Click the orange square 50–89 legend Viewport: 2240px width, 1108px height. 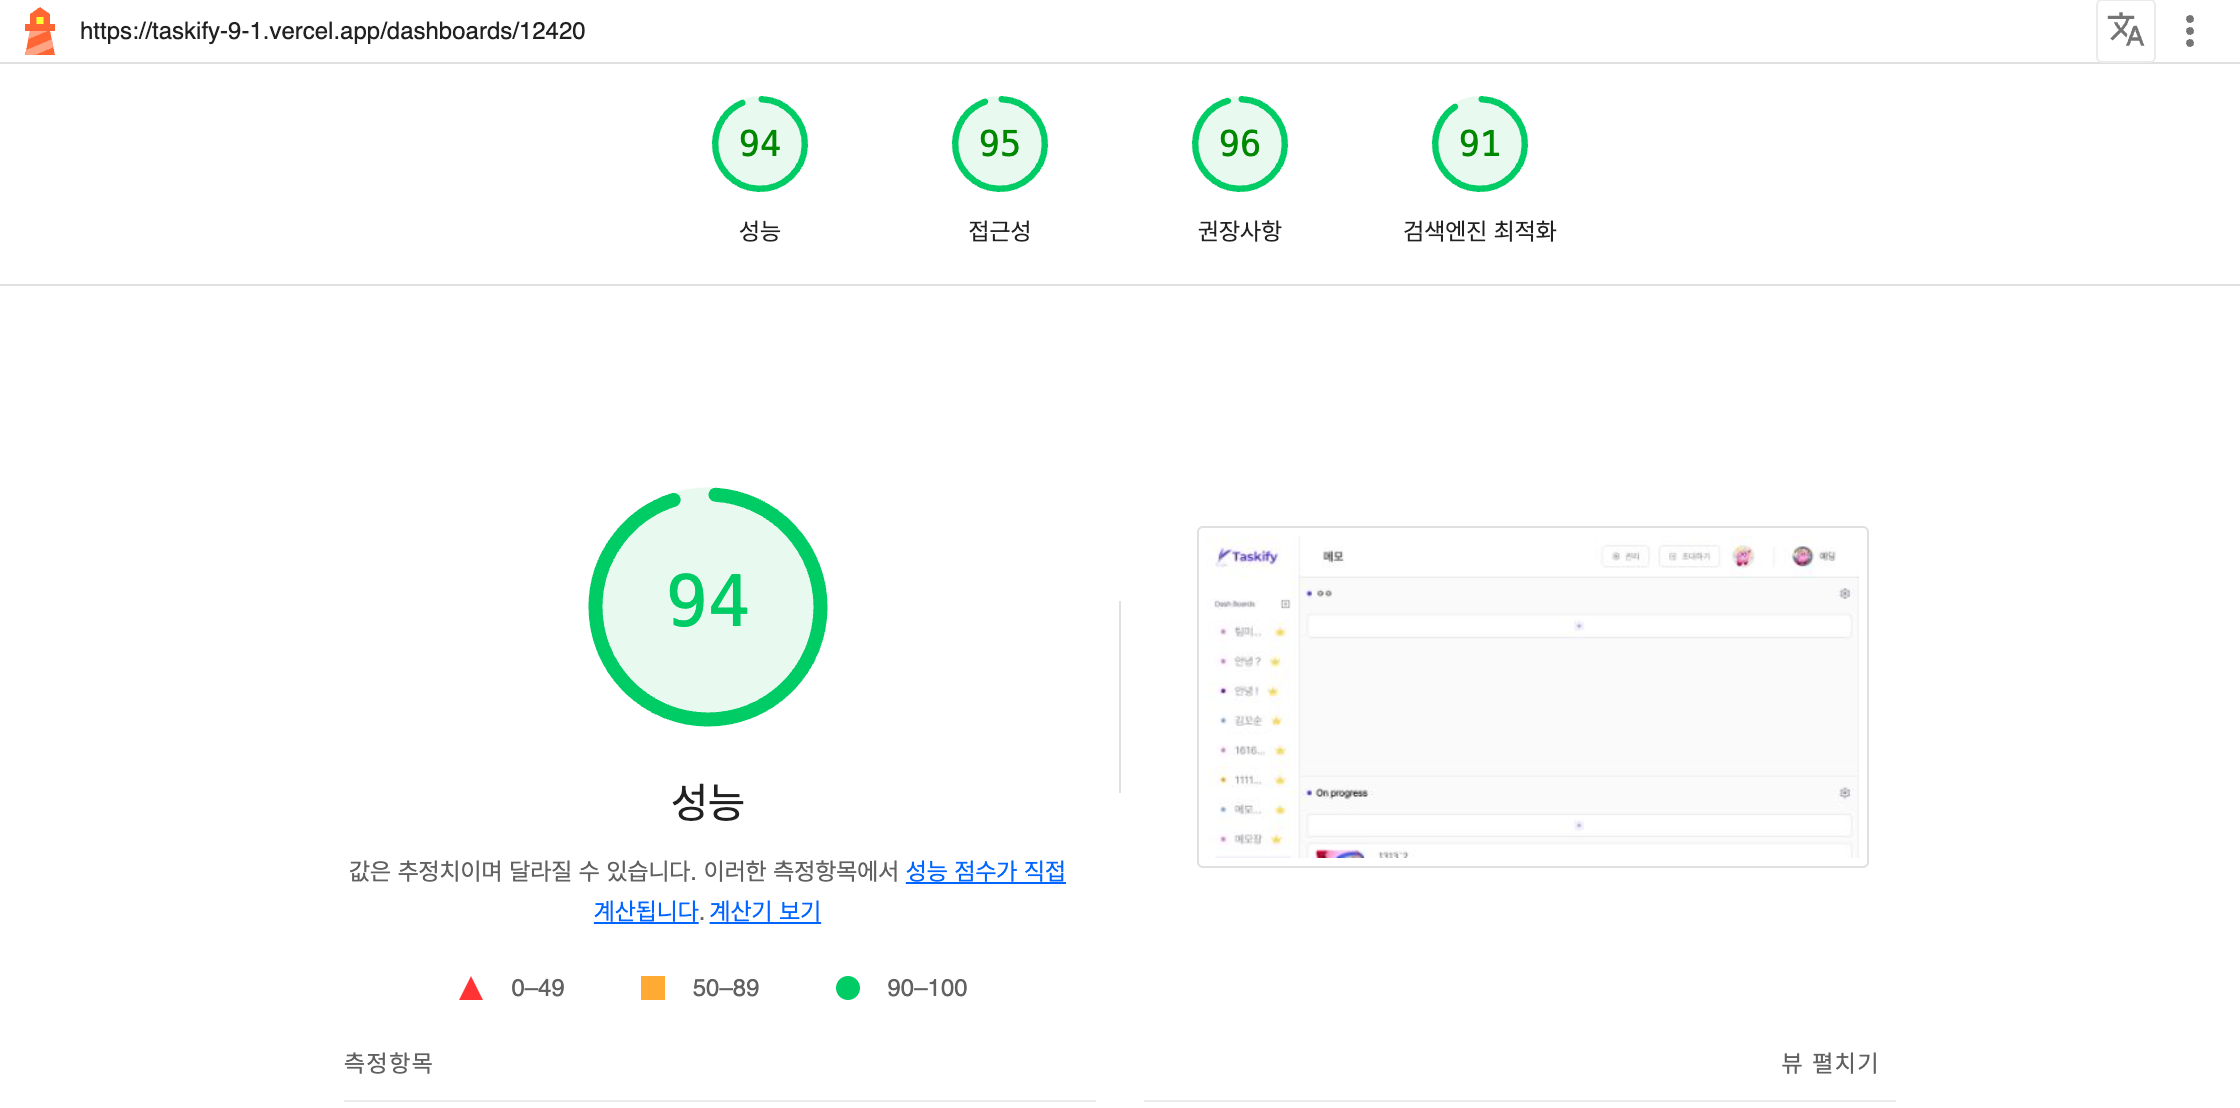(x=653, y=988)
